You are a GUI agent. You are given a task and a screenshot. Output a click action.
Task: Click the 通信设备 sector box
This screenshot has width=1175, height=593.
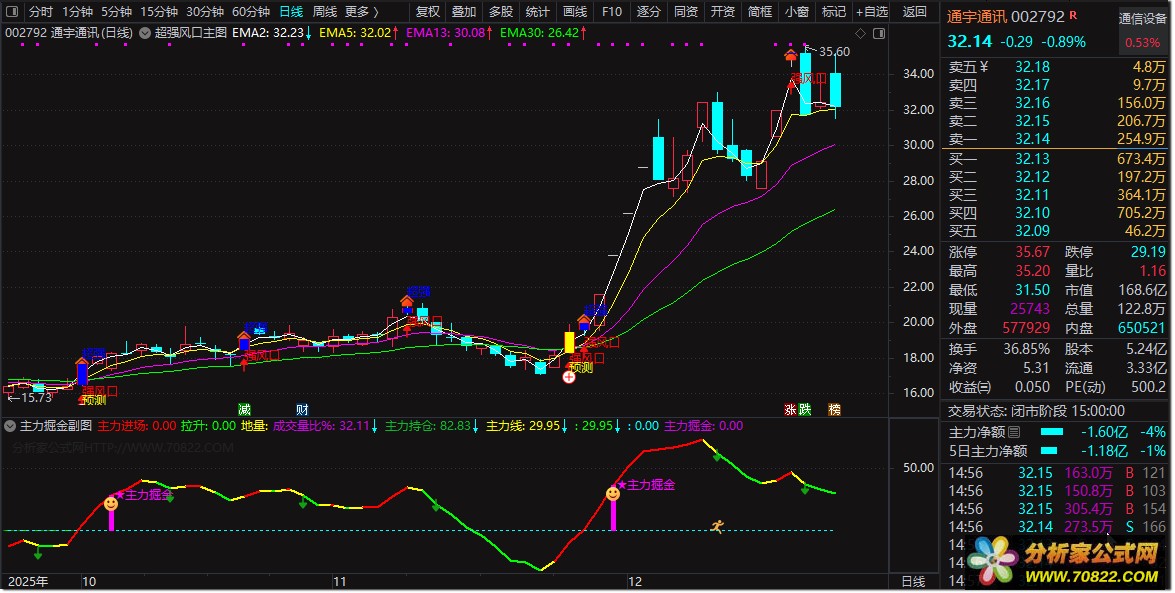point(1143,18)
